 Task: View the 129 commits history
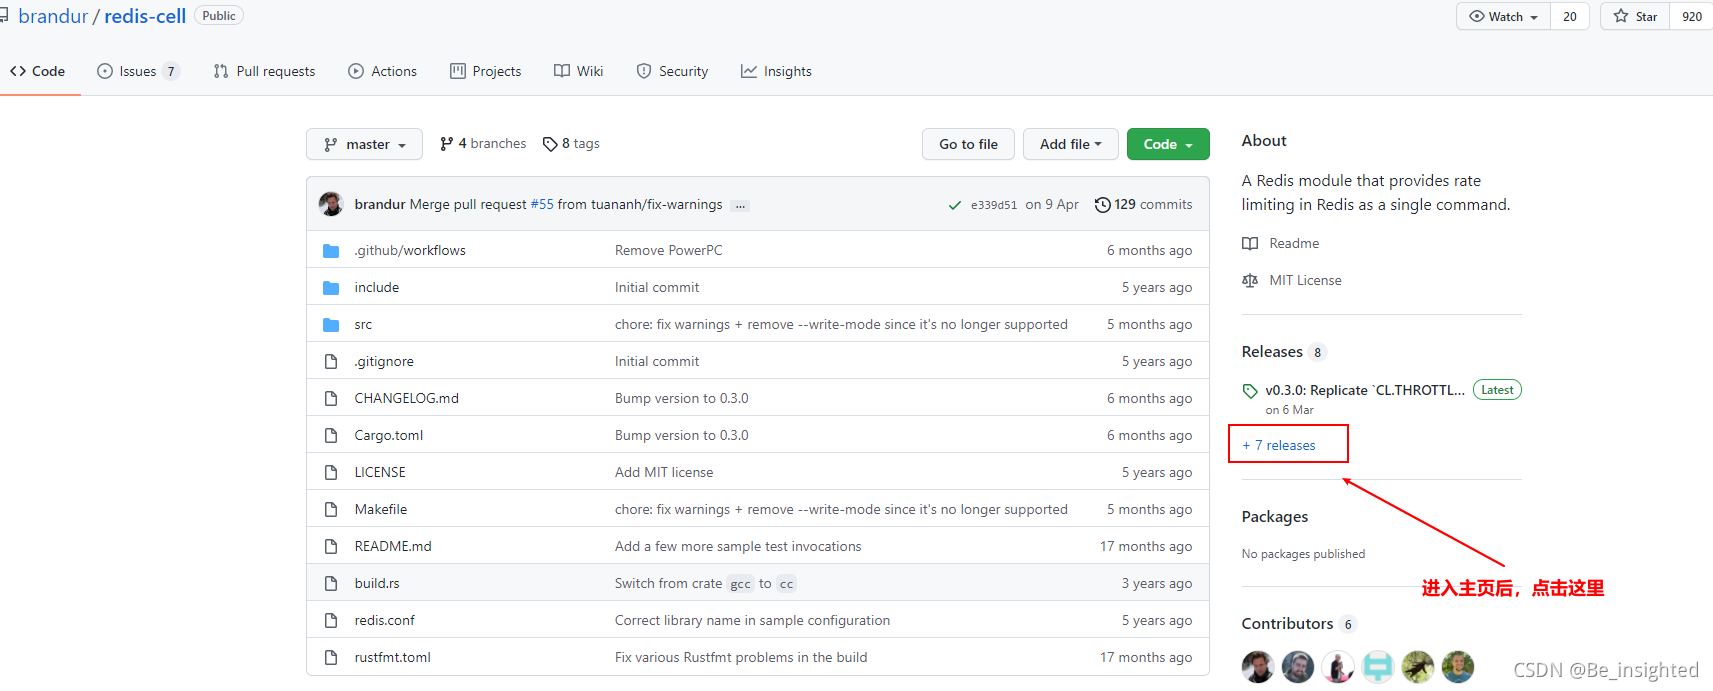point(1143,204)
